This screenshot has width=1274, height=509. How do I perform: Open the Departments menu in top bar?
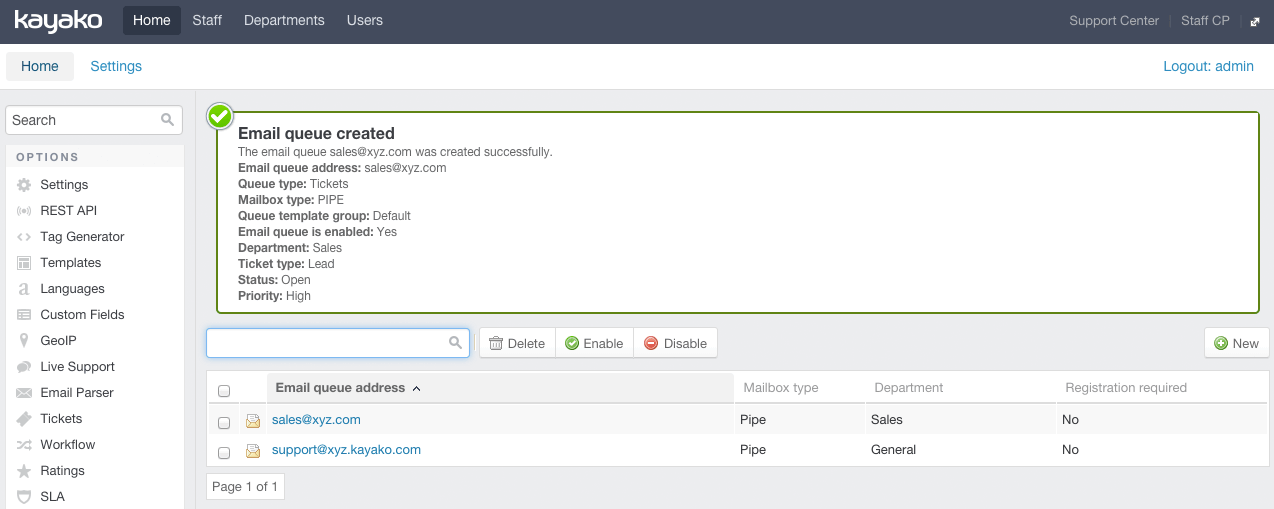(x=284, y=20)
